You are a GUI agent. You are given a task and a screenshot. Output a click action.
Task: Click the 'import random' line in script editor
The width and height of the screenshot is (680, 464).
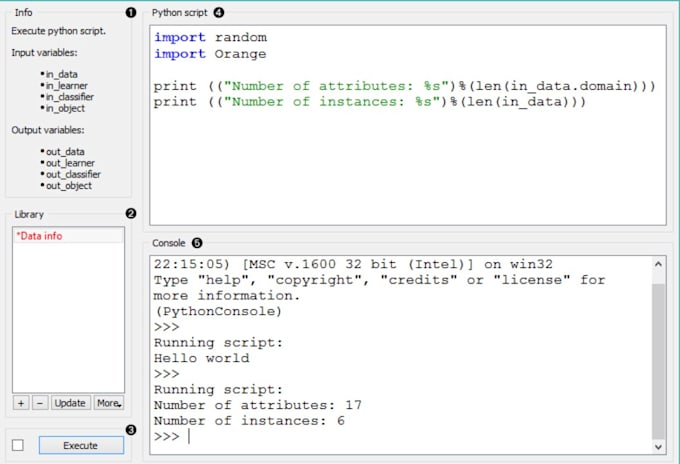tap(211, 37)
